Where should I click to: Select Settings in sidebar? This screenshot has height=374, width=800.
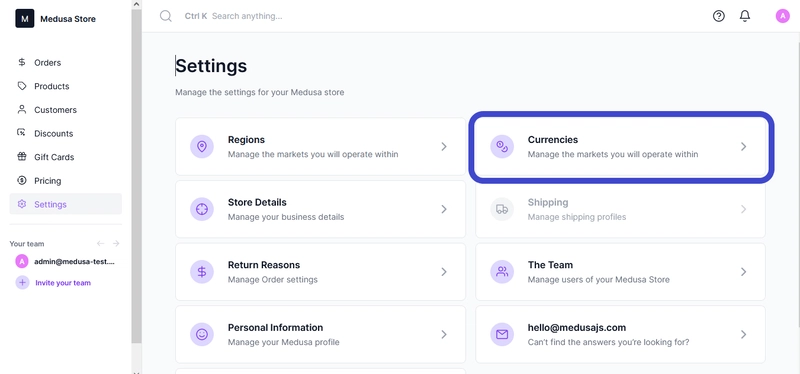[x=65, y=204]
